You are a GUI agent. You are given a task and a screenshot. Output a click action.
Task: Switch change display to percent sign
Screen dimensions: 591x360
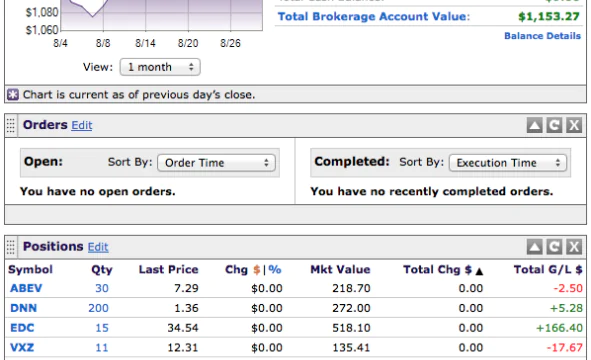[x=275, y=270]
